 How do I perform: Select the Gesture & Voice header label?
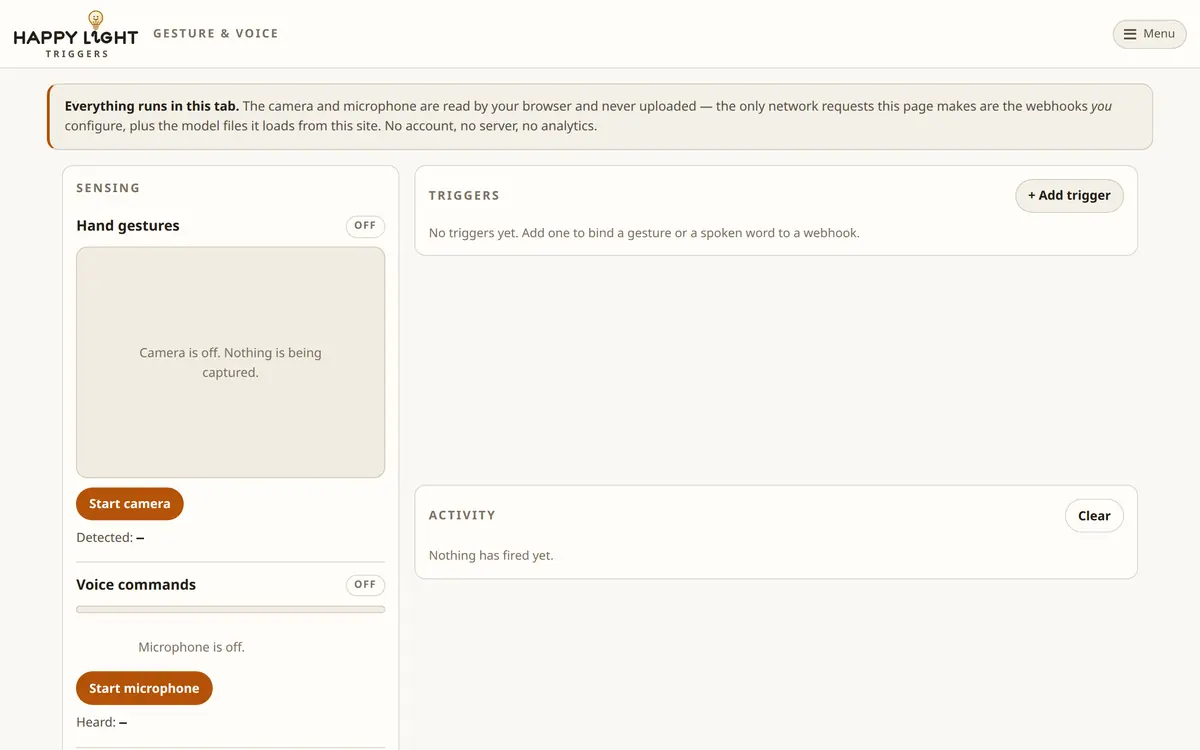pyautogui.click(x=216, y=34)
